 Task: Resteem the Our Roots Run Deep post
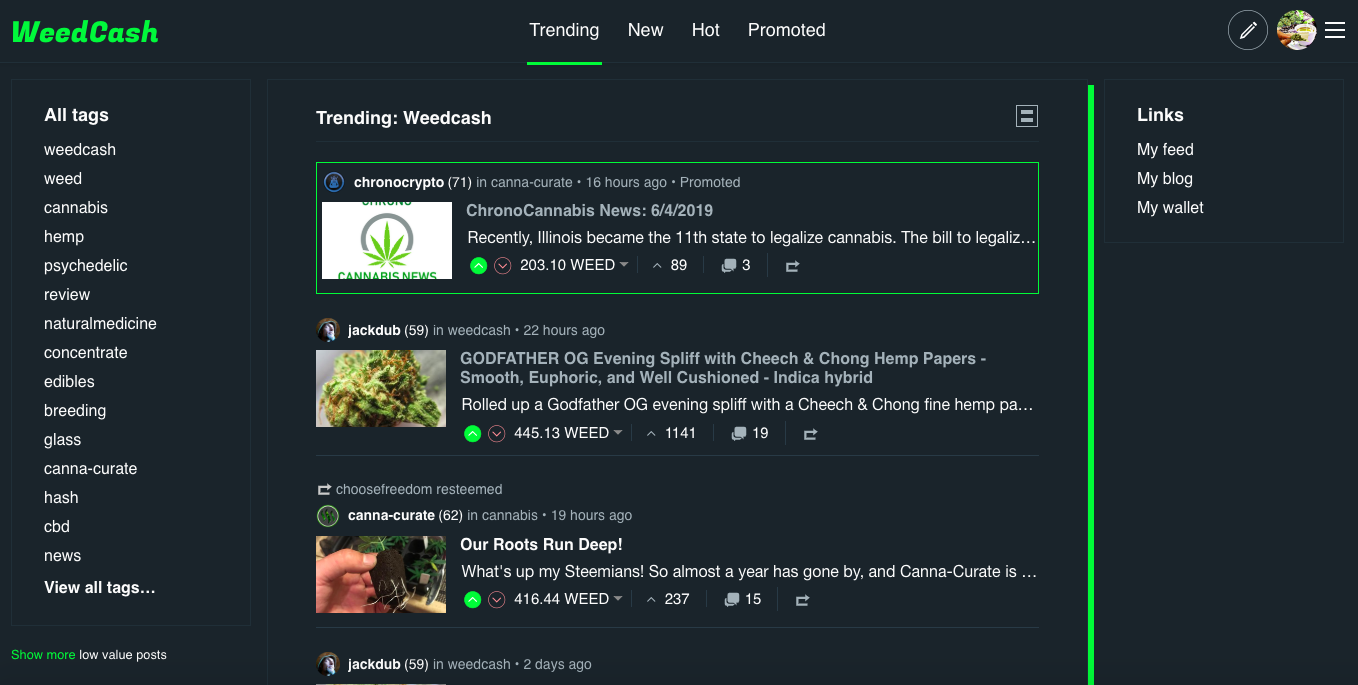pos(802,600)
